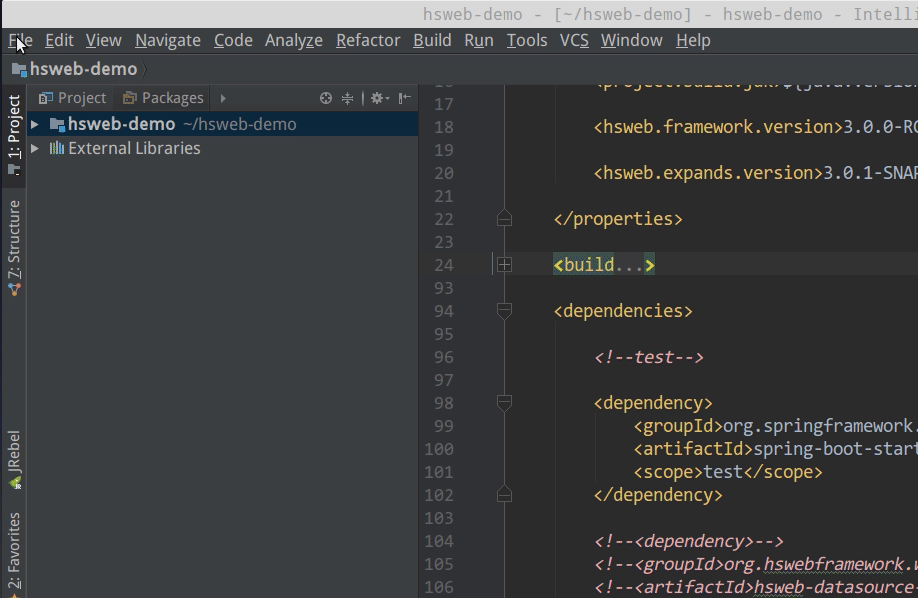This screenshot has height=598, width=918.
Task: Click fold marker at line 22 closing properties
Action: (504, 219)
